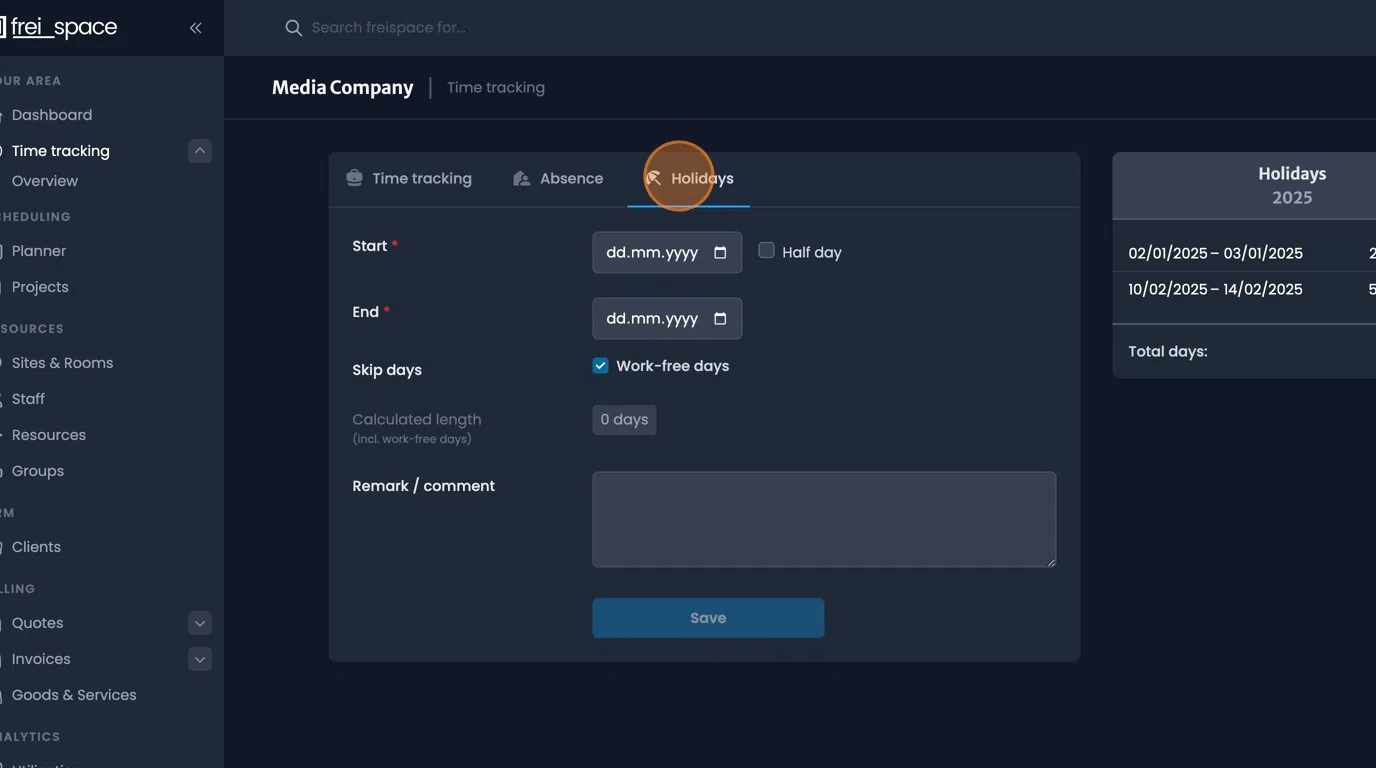The height and width of the screenshot is (768, 1376).
Task: Click the people icon on the Absence tab
Action: click(520, 177)
